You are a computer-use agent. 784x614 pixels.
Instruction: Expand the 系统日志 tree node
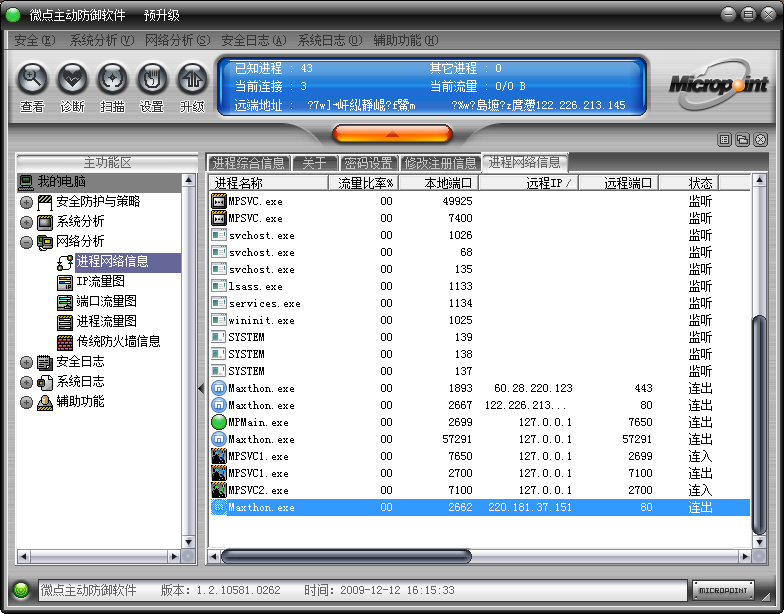pyautogui.click(x=26, y=382)
